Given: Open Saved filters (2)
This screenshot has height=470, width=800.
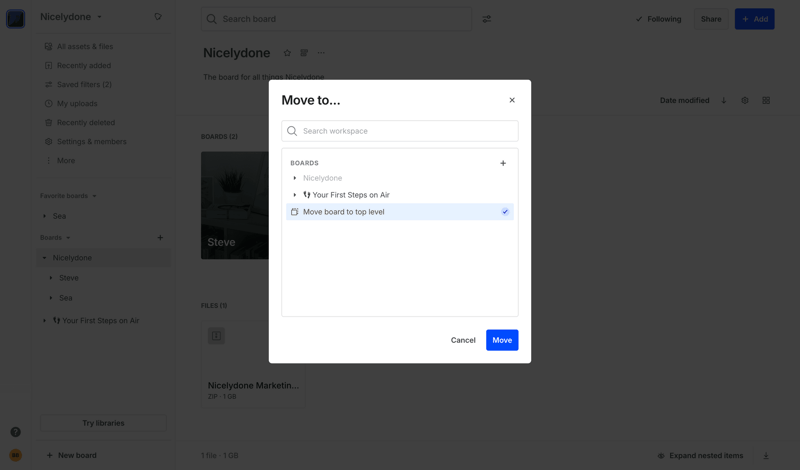Looking at the screenshot, I should (84, 84).
